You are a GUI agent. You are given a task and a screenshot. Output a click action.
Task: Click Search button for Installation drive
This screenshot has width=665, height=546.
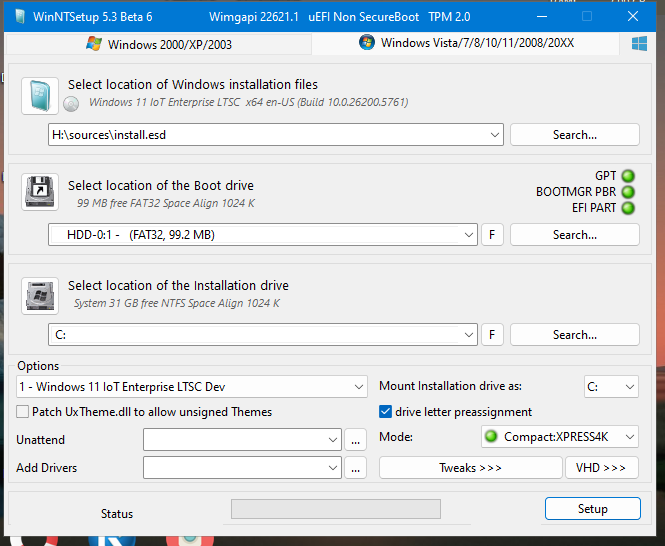pyautogui.click(x=575, y=335)
